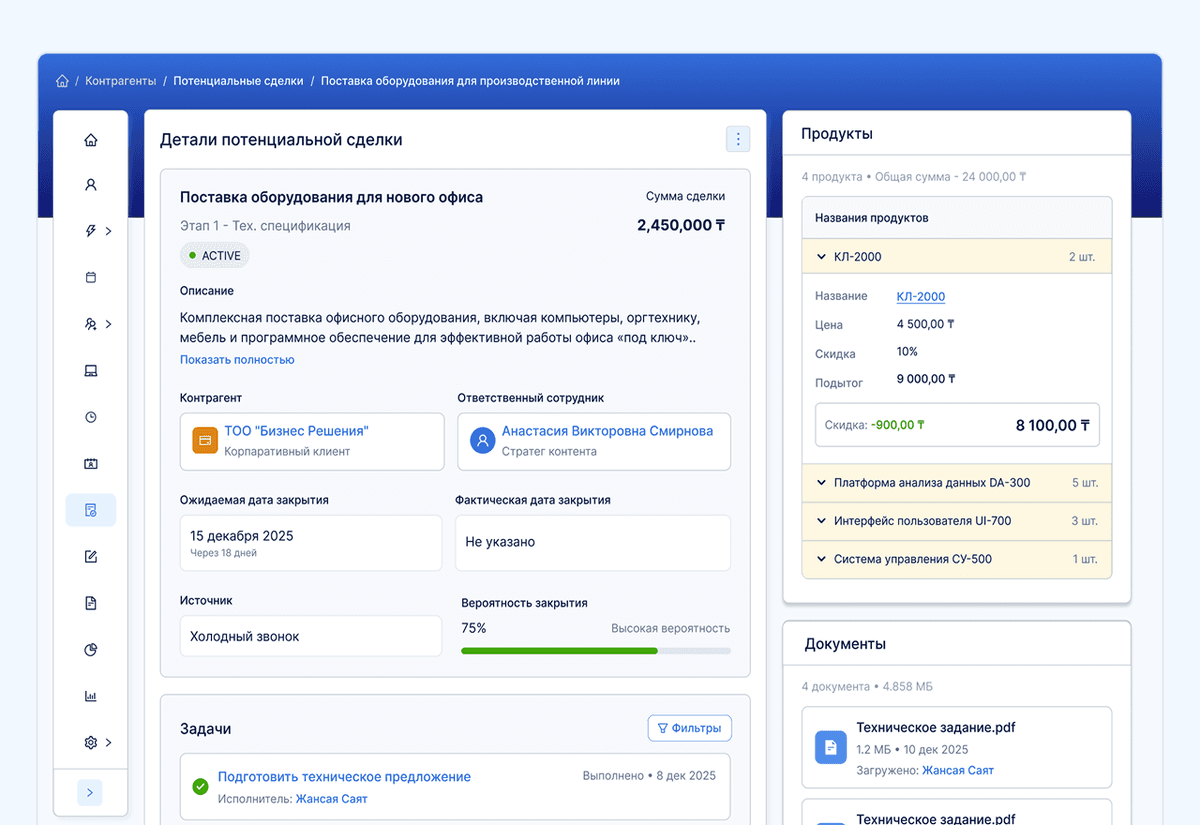This screenshot has height=825, width=1200.
Task: Click the edit pencil icon in sidebar
Action: (91, 556)
